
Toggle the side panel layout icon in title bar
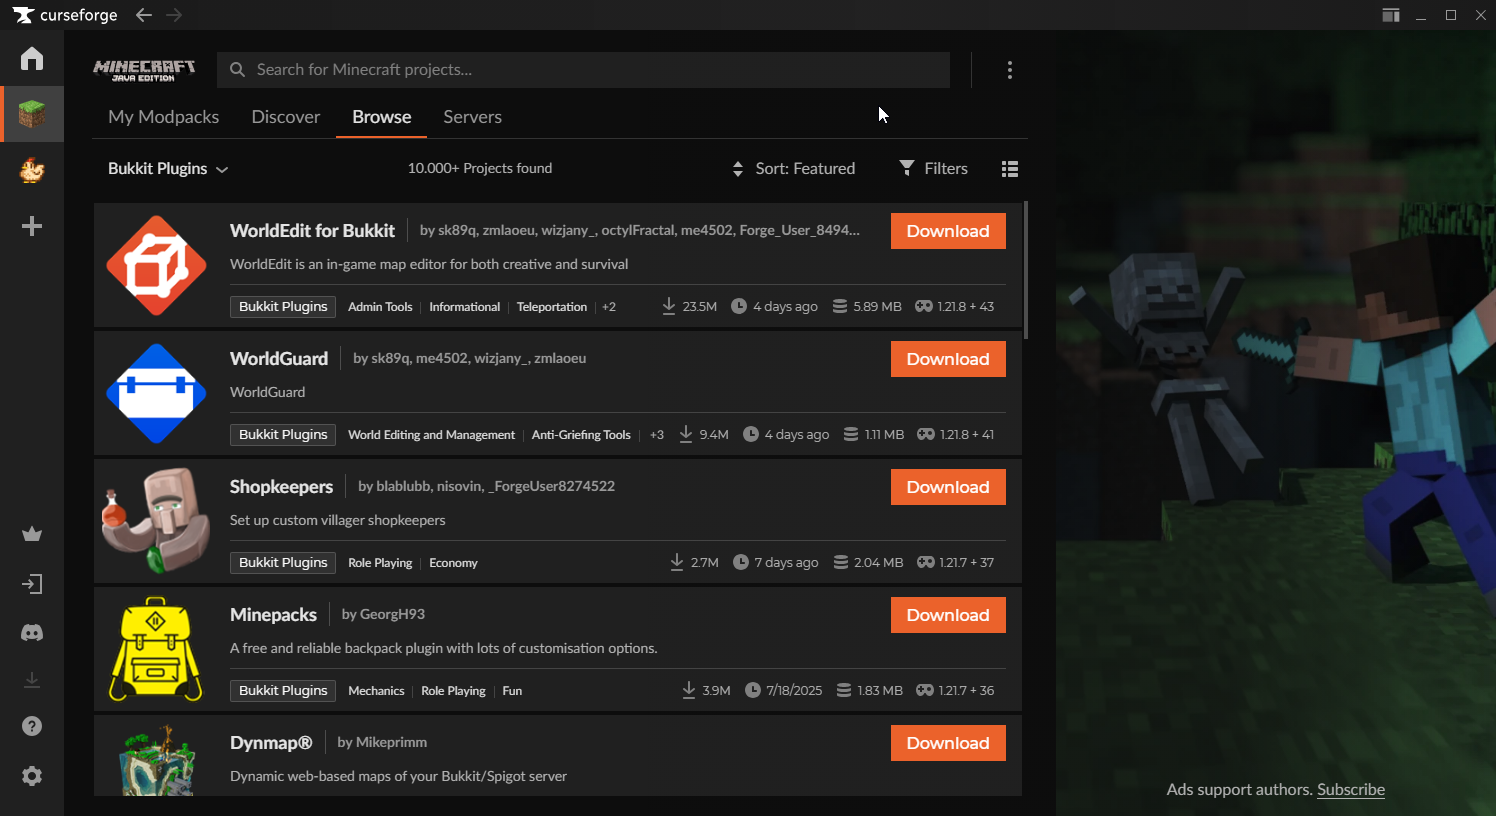[x=1391, y=15]
